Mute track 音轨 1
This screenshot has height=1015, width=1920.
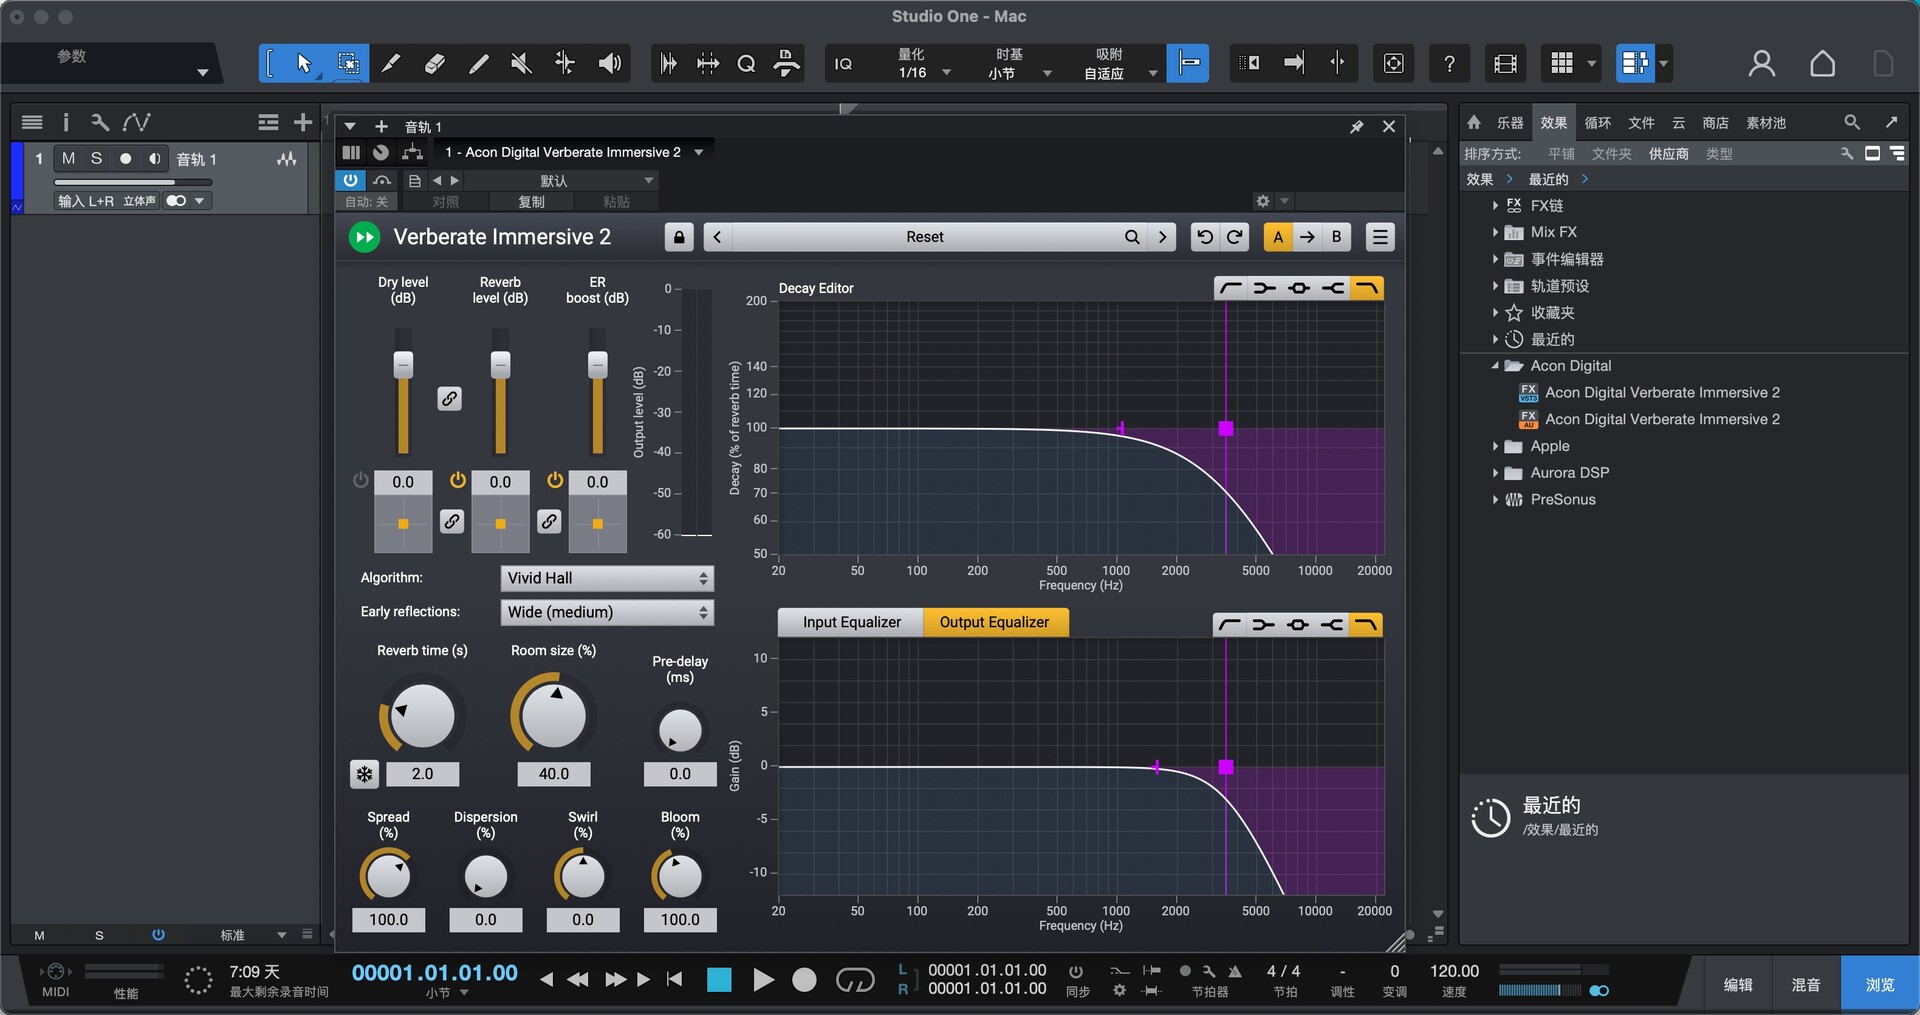click(x=68, y=159)
